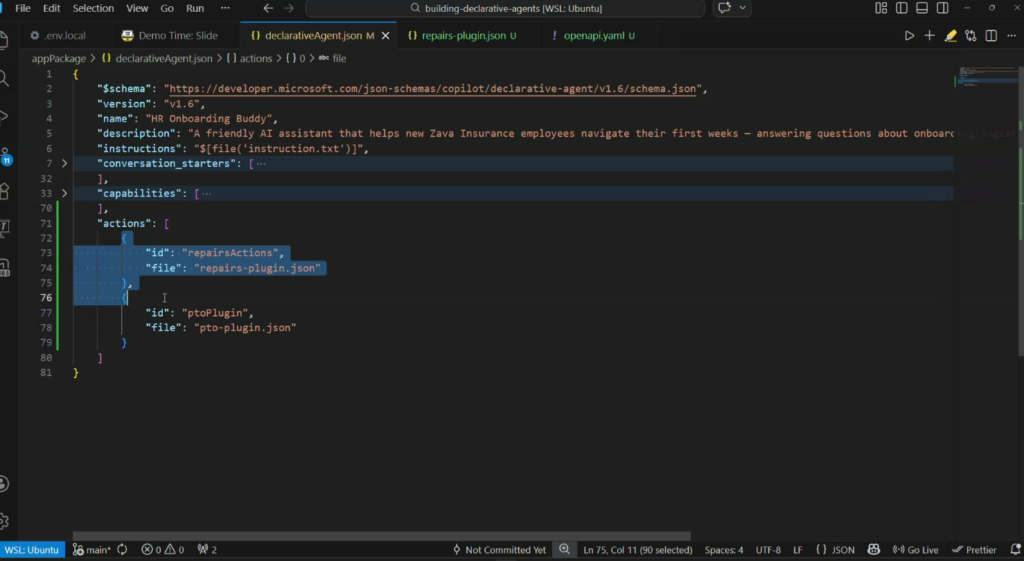Click the sync changes icon in status bar
1024x561 pixels.
point(123,550)
